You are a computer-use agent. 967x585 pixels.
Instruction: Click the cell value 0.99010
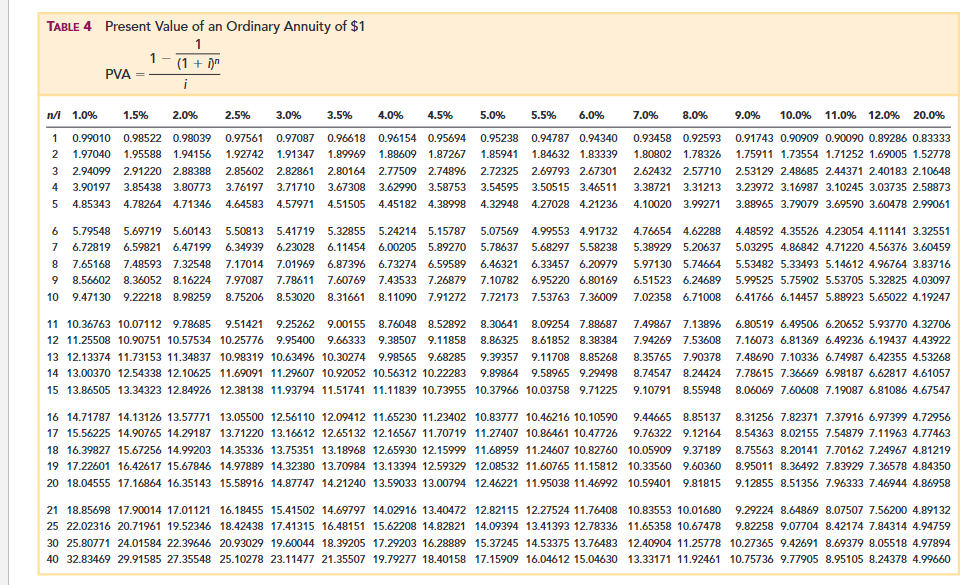(91, 138)
